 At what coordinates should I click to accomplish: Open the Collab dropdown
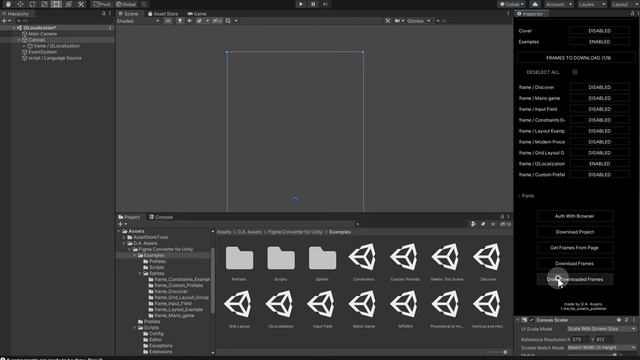coord(512,4)
